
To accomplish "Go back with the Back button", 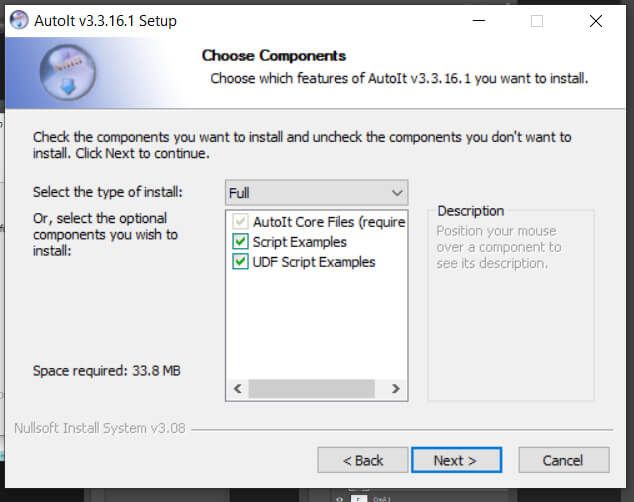I will coord(363,460).
